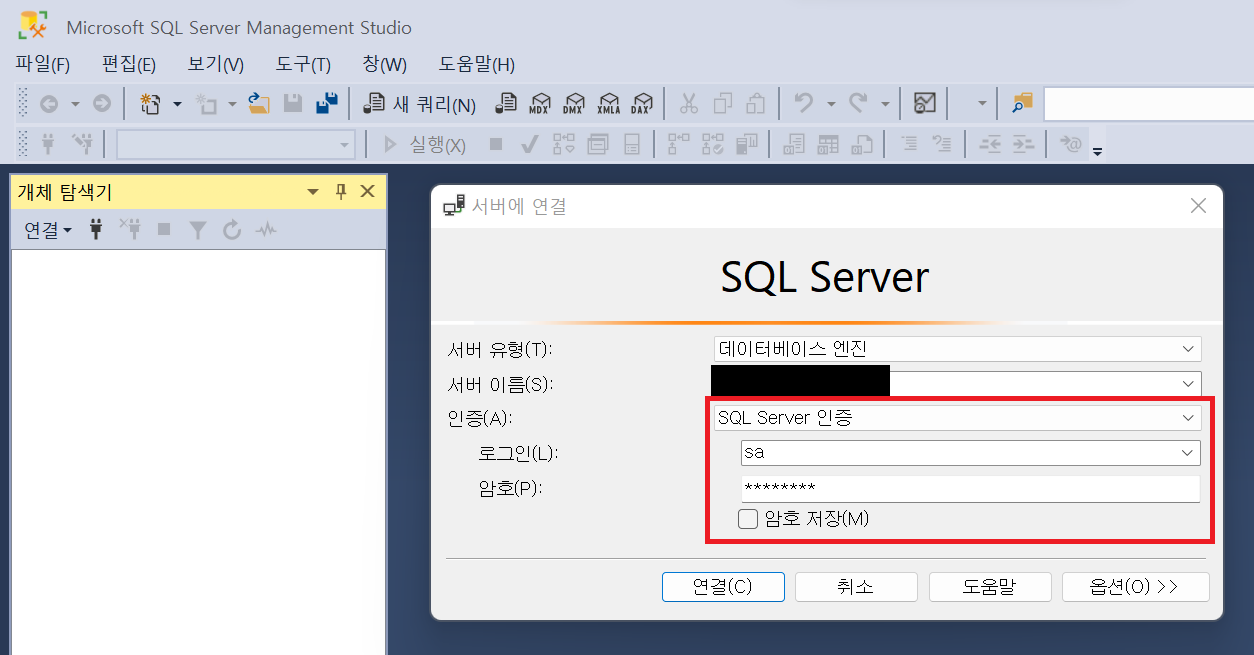
Task: Open the File menu
Action: (x=43, y=65)
